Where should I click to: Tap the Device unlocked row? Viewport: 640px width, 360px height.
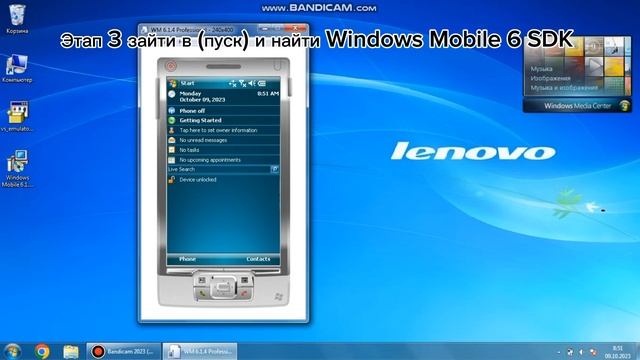point(224,180)
